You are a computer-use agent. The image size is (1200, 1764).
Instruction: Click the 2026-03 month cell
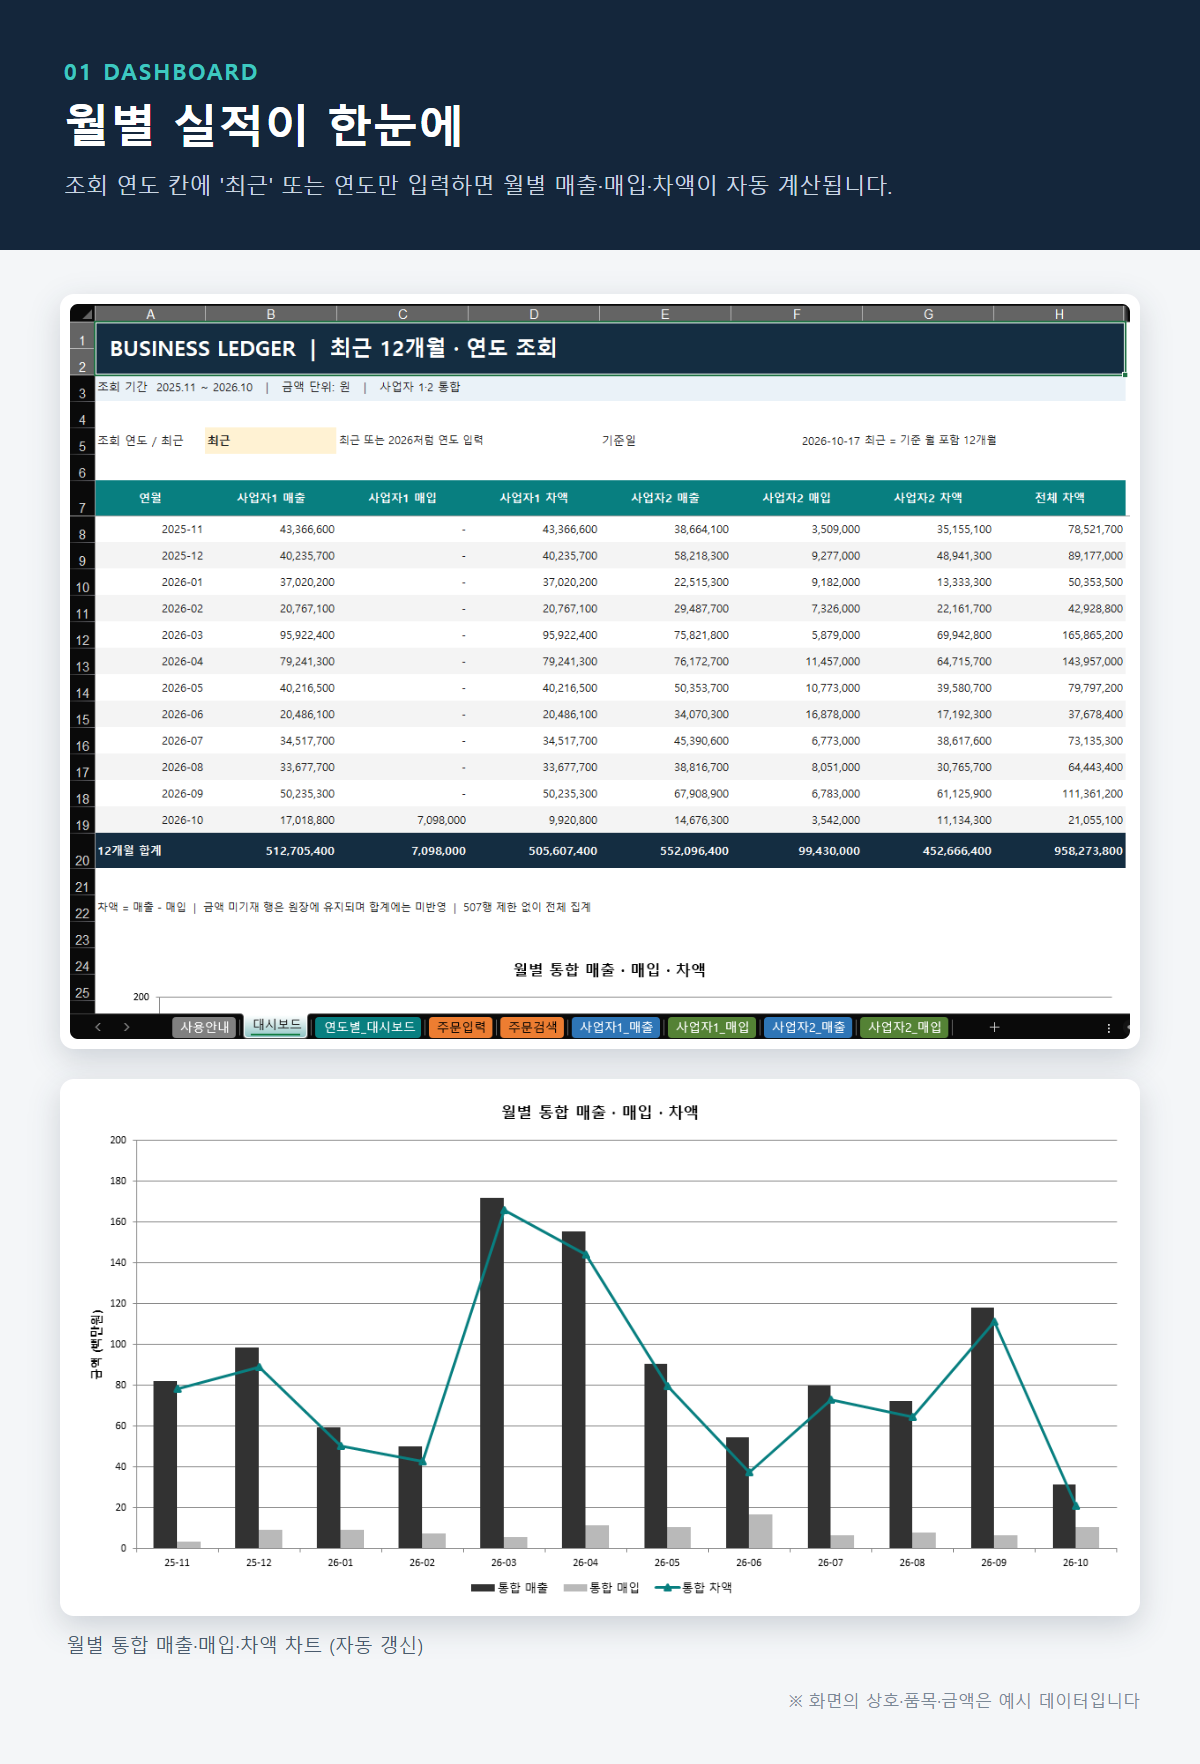150,635
